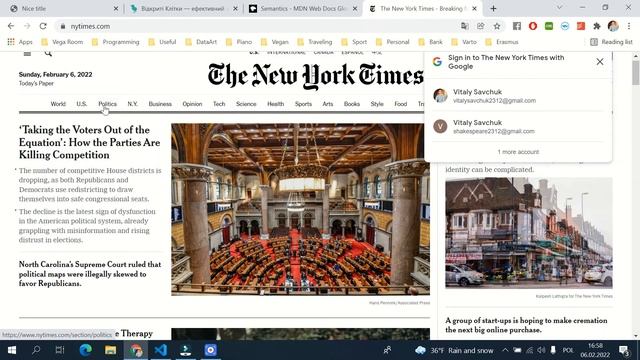Viewport: 640px width, 360px height.
Task: Open the Rain and snow weather widget
Action: pyautogui.click(x=454, y=350)
